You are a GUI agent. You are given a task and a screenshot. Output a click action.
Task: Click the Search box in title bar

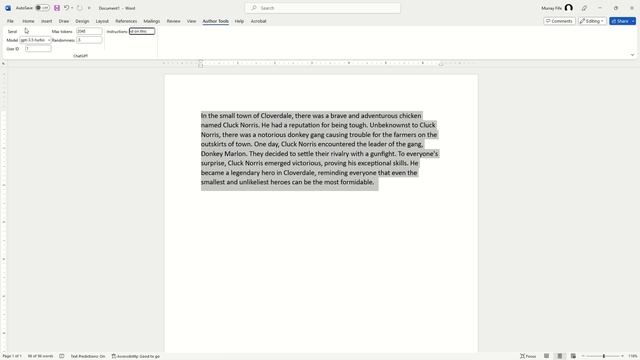click(323, 8)
